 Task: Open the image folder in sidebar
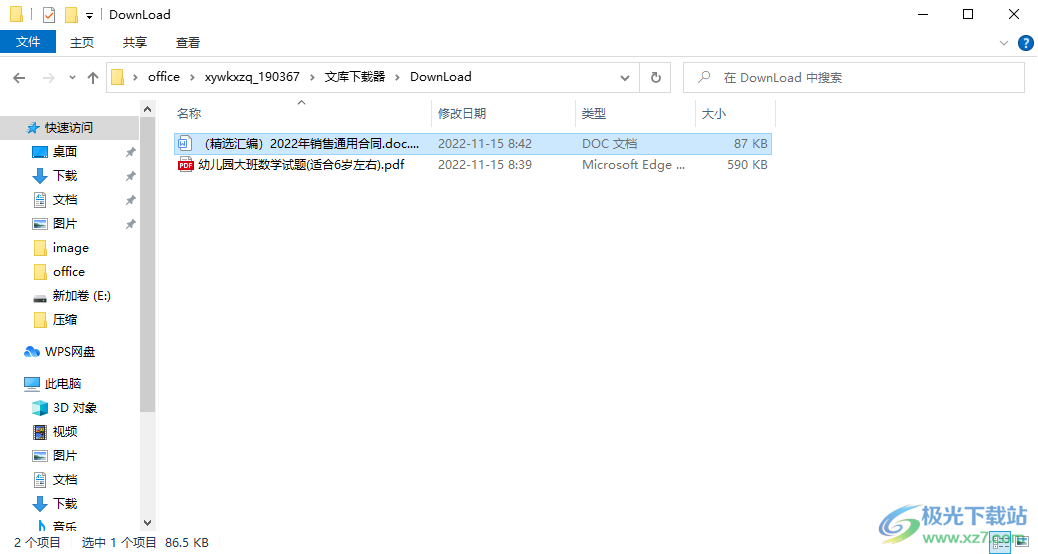click(71, 248)
